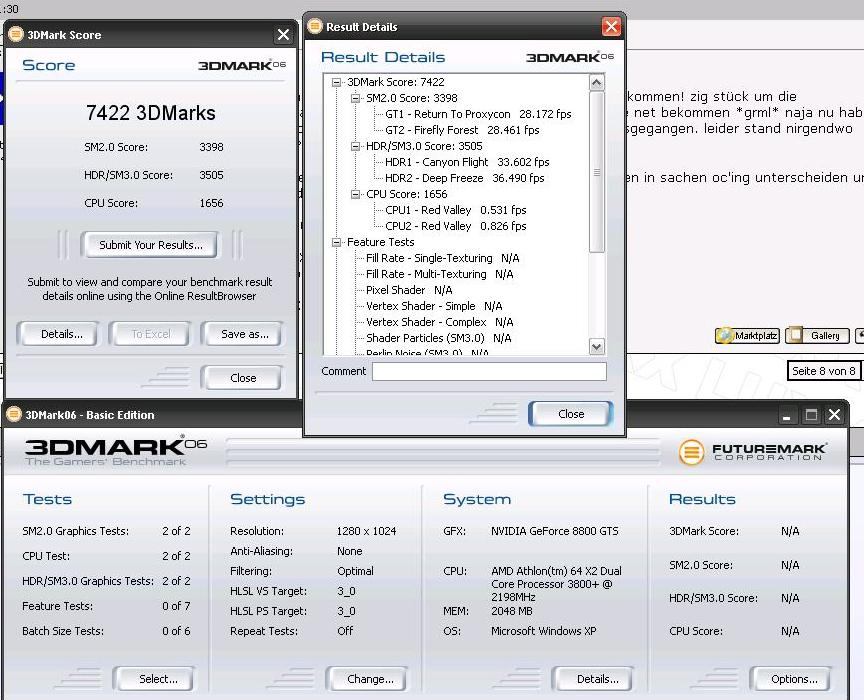
Task: Select Fill Rate - Single-Texturing row
Action: (x=442, y=258)
